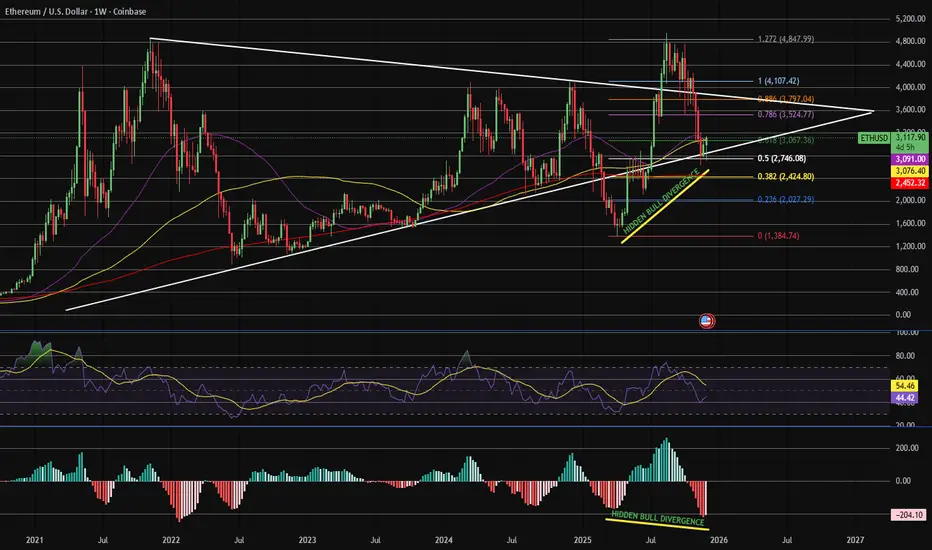Click the purple 44.42 RSI value tag

tap(904, 398)
